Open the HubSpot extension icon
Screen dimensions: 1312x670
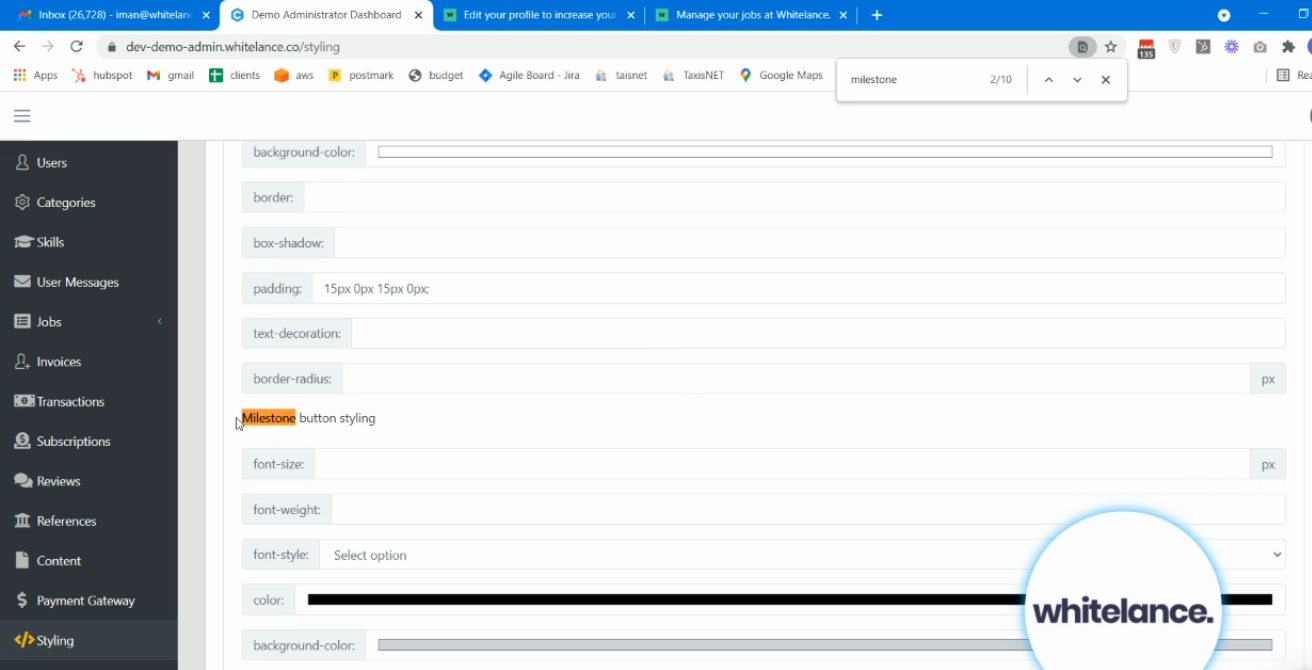tap(1203, 47)
